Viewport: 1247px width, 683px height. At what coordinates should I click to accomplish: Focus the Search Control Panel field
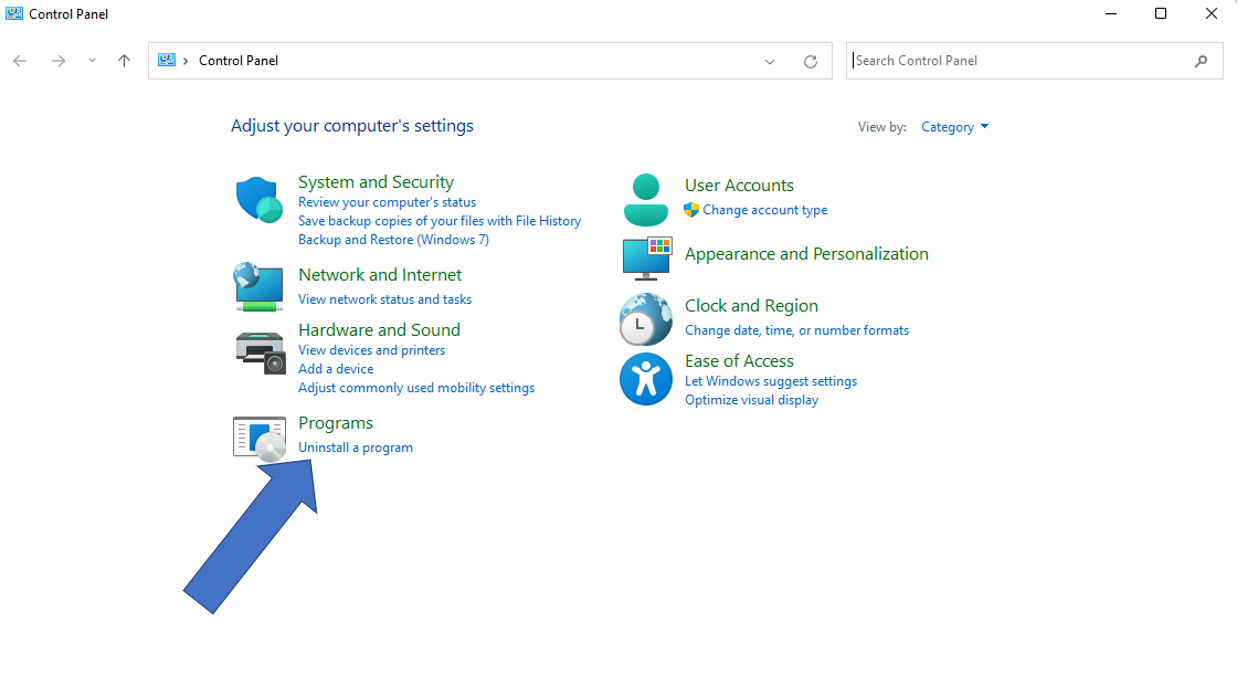point(1020,61)
